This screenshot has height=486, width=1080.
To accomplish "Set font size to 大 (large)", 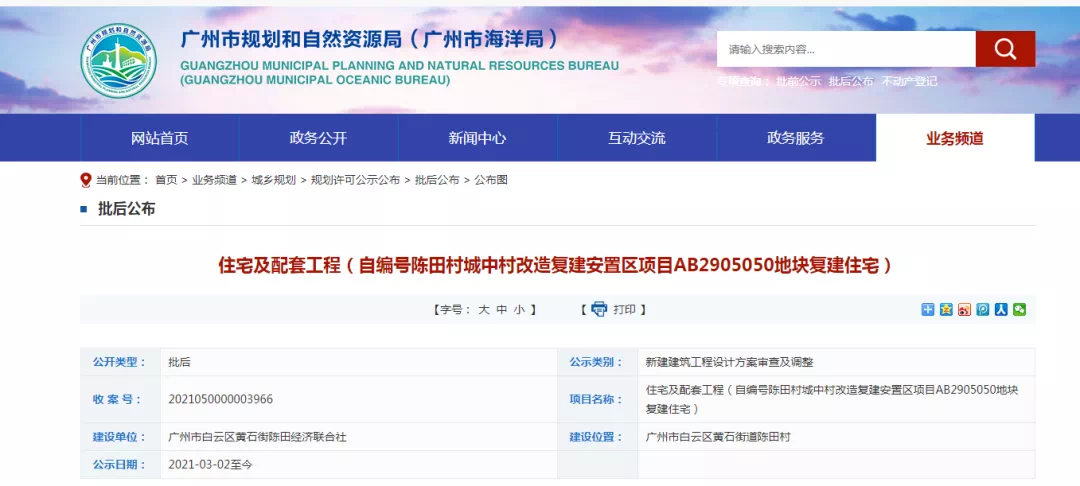I will coord(484,310).
